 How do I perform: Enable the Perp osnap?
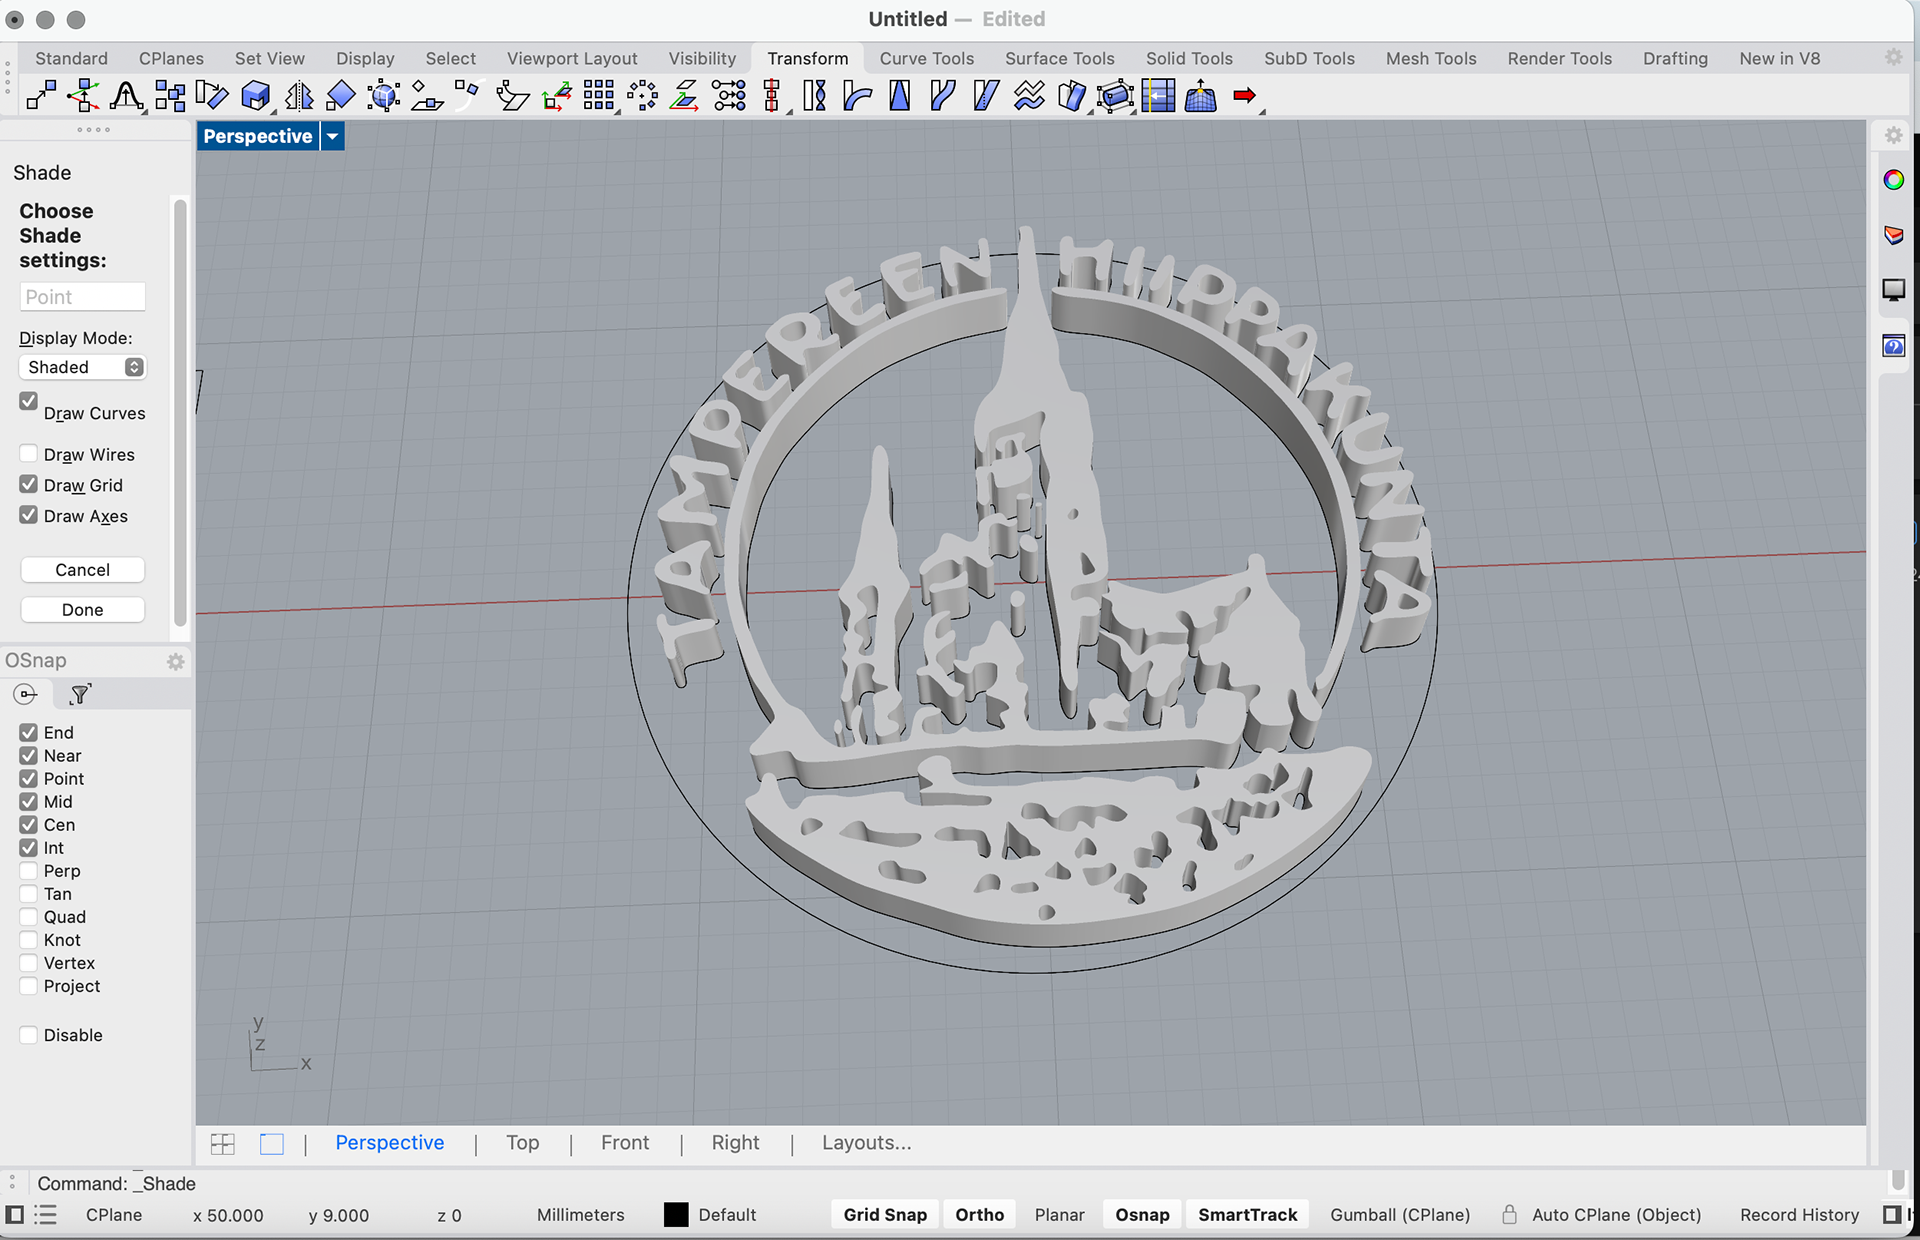coord(28,871)
